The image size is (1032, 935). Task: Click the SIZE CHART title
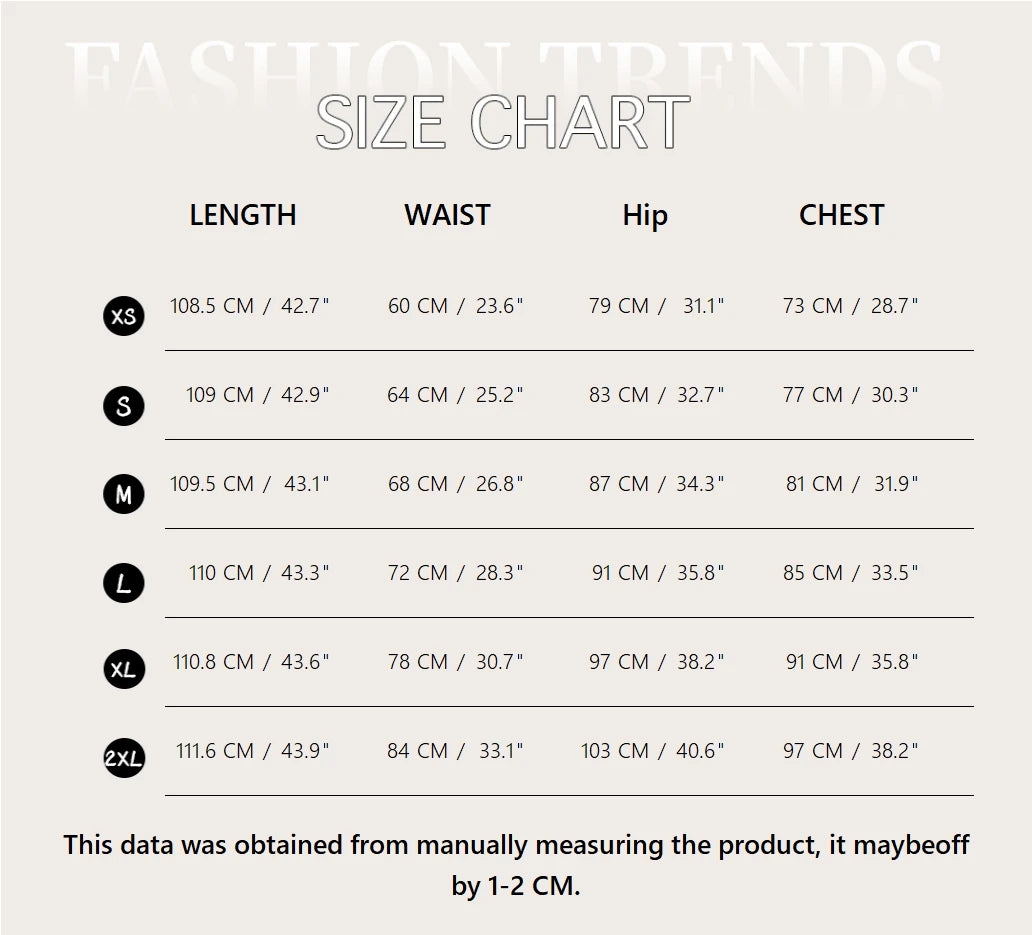[x=503, y=124]
